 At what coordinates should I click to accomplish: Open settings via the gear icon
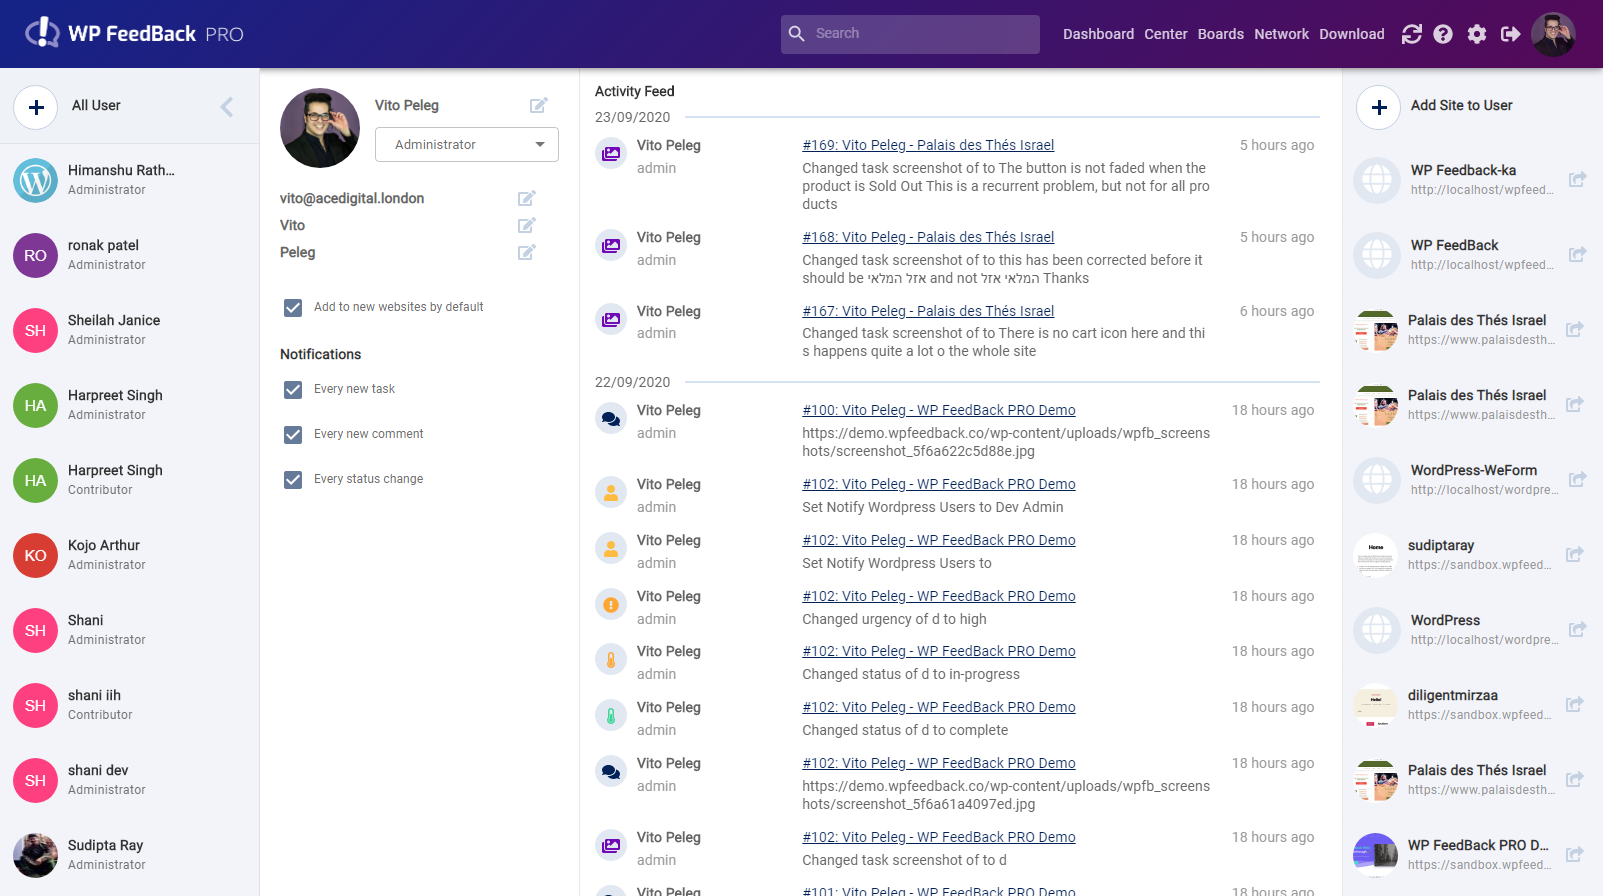(1477, 34)
